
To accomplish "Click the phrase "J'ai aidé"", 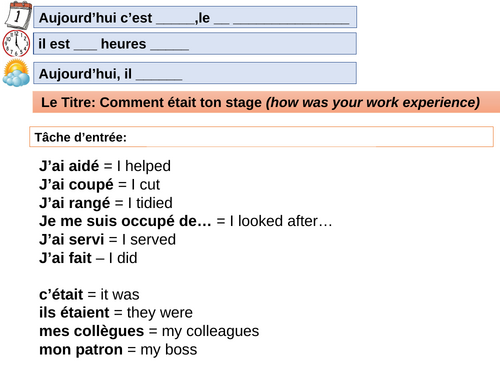I will (x=69, y=166).
